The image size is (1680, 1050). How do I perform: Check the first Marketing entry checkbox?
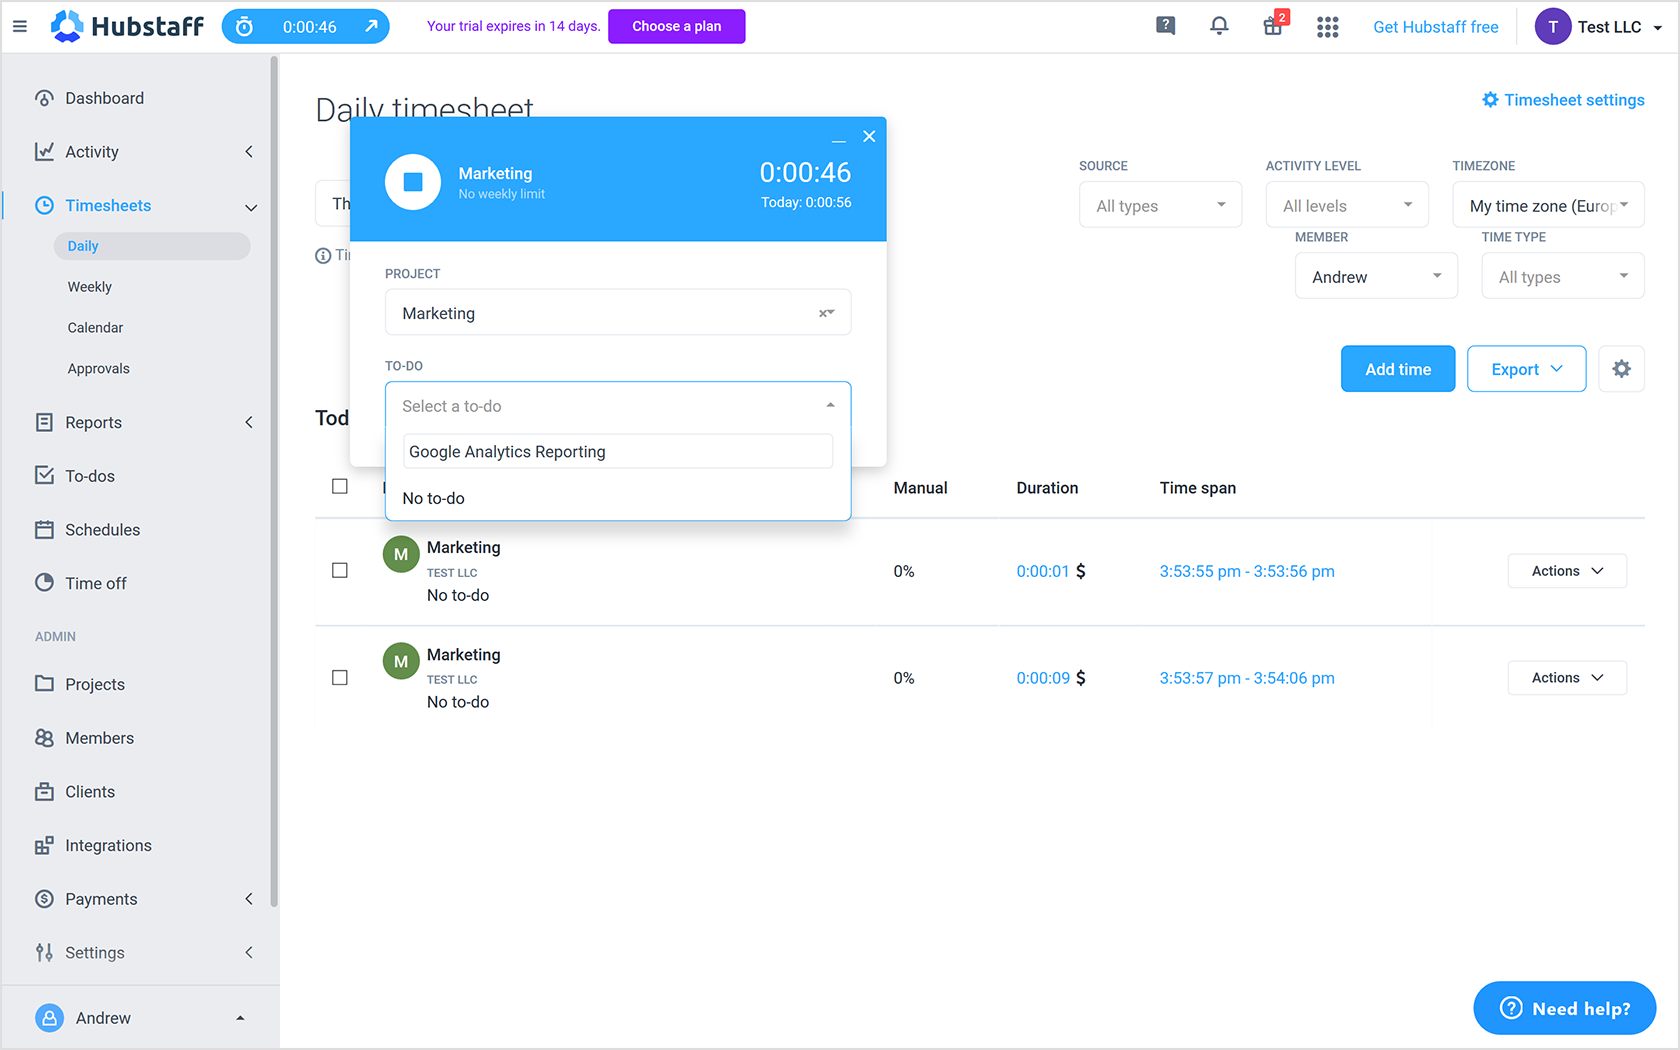pyautogui.click(x=339, y=570)
